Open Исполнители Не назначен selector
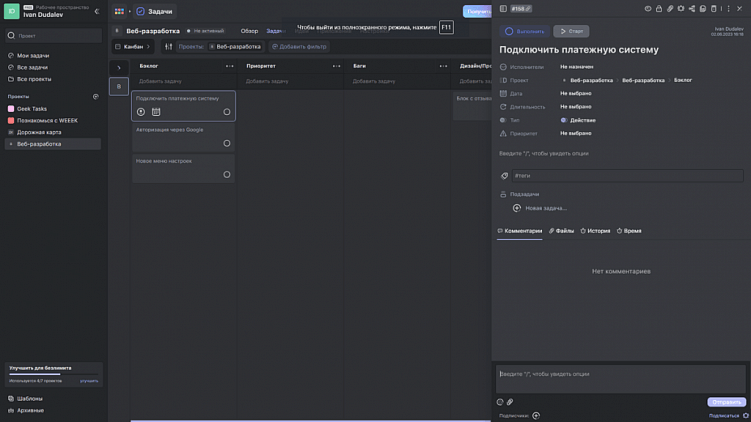Image resolution: width=751 pixels, height=422 pixels. (x=577, y=67)
